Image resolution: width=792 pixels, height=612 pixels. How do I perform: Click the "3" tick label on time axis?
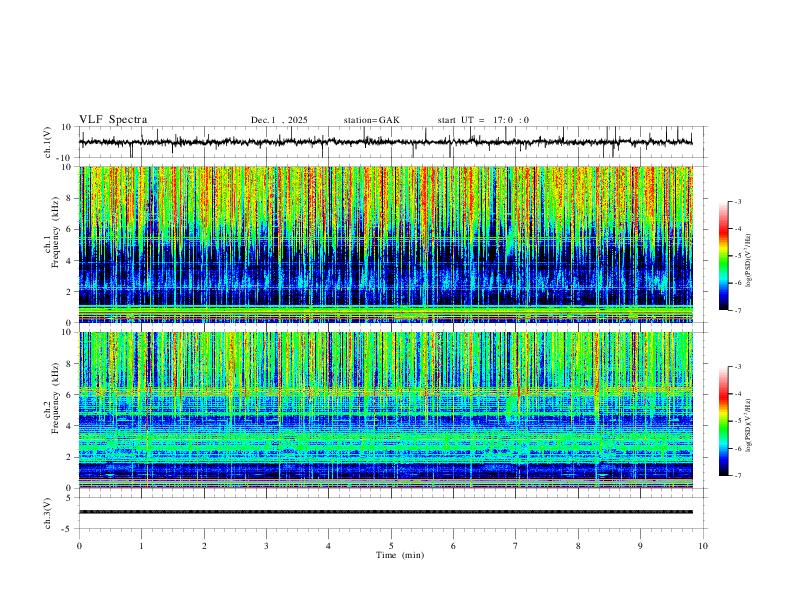tap(267, 546)
